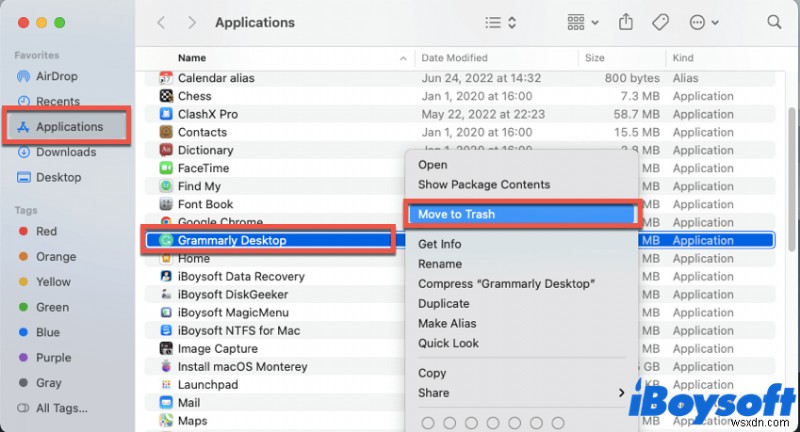Sort by the Kind column header
Screen dimensions: 800x432
(683, 58)
